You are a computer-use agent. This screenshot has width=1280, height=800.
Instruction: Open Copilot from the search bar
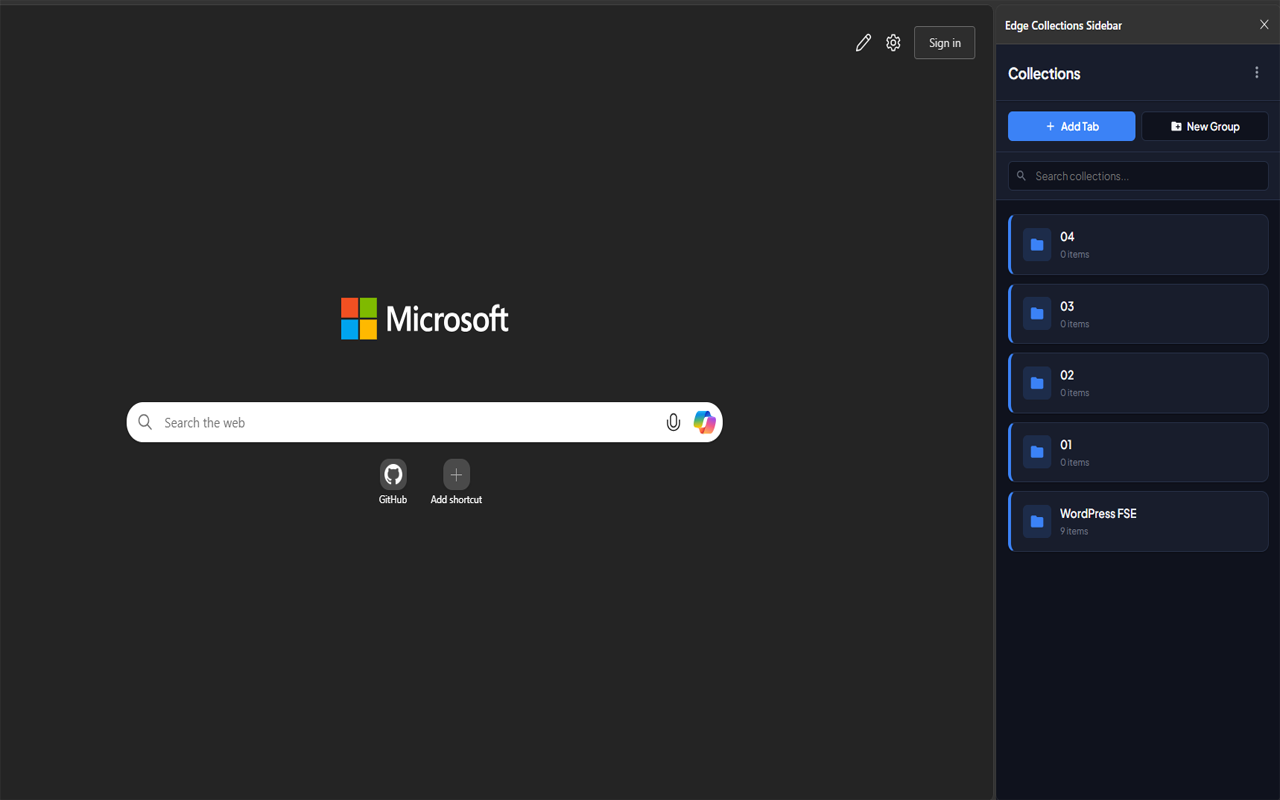[705, 422]
